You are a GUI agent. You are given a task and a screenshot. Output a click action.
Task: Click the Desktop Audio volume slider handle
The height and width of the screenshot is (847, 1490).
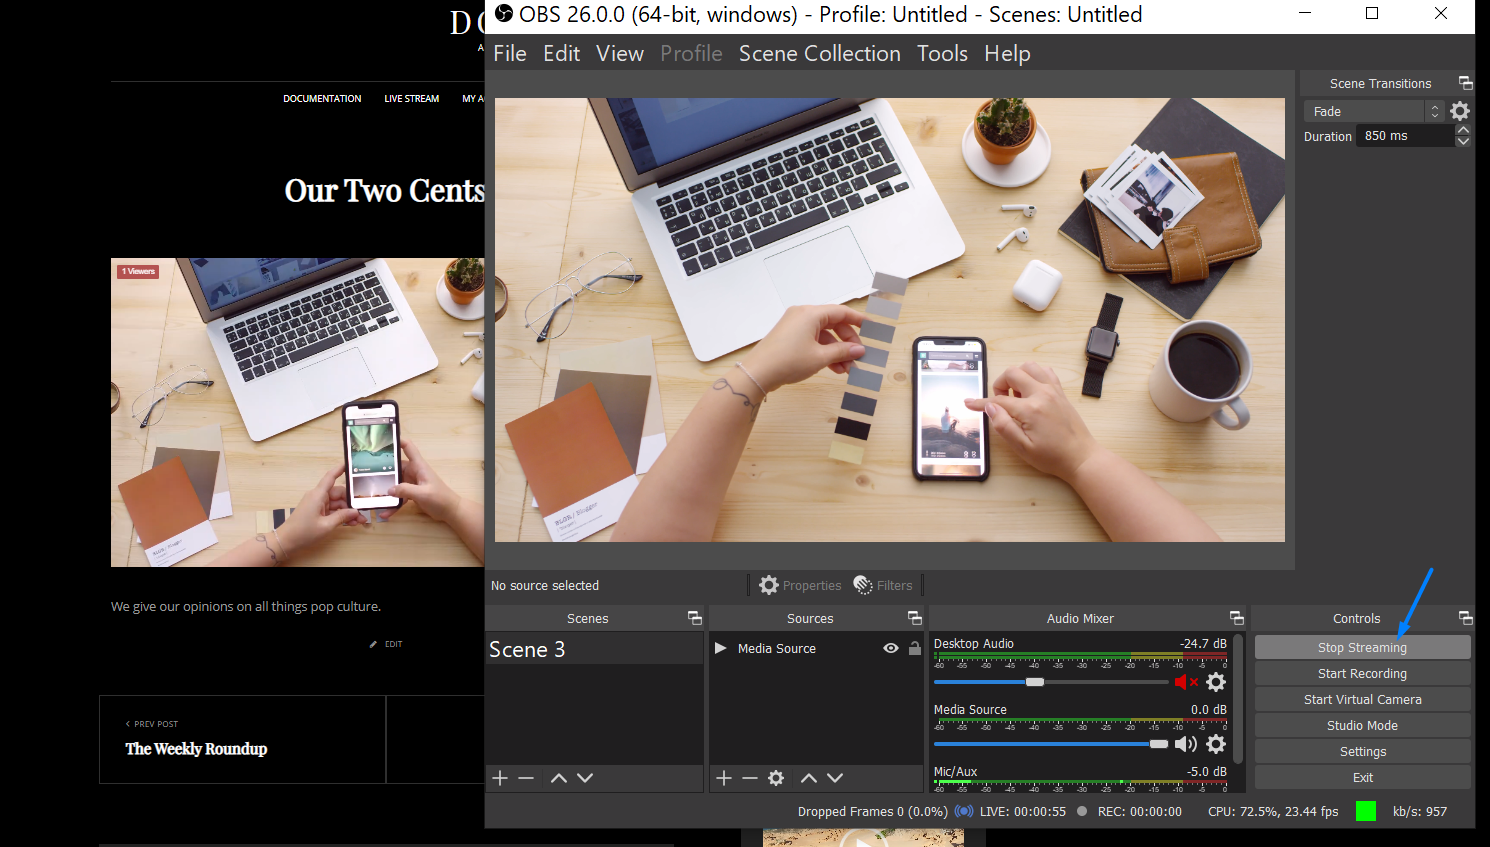pos(1035,682)
